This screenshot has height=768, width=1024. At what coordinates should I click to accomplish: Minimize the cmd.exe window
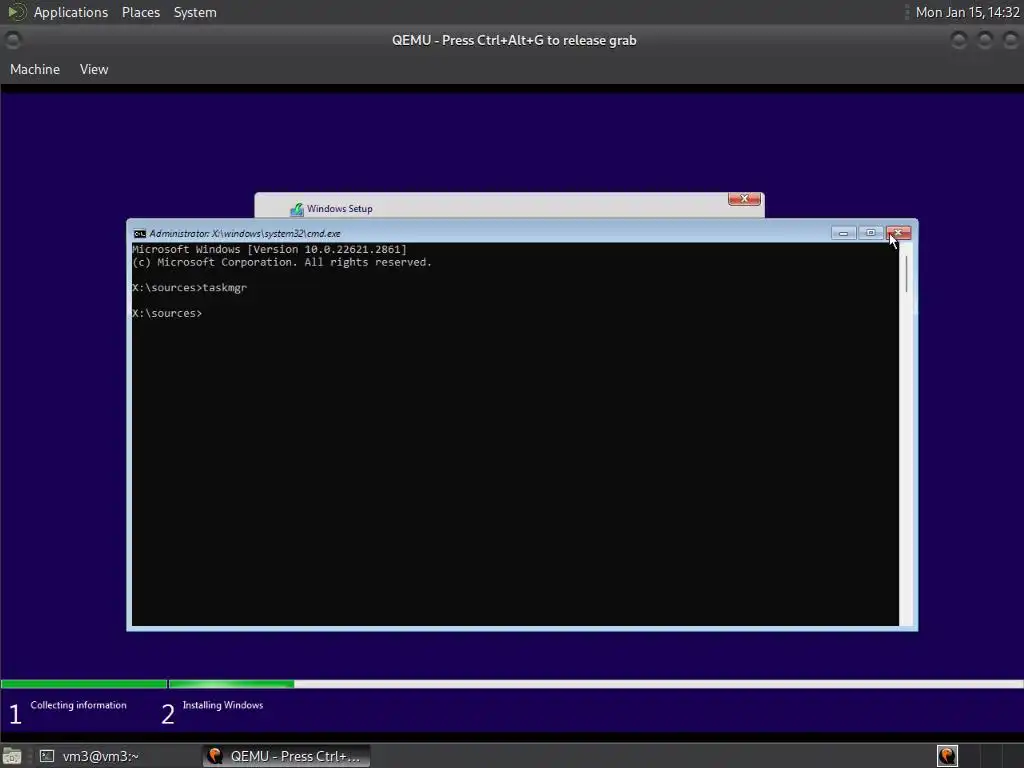(x=843, y=233)
